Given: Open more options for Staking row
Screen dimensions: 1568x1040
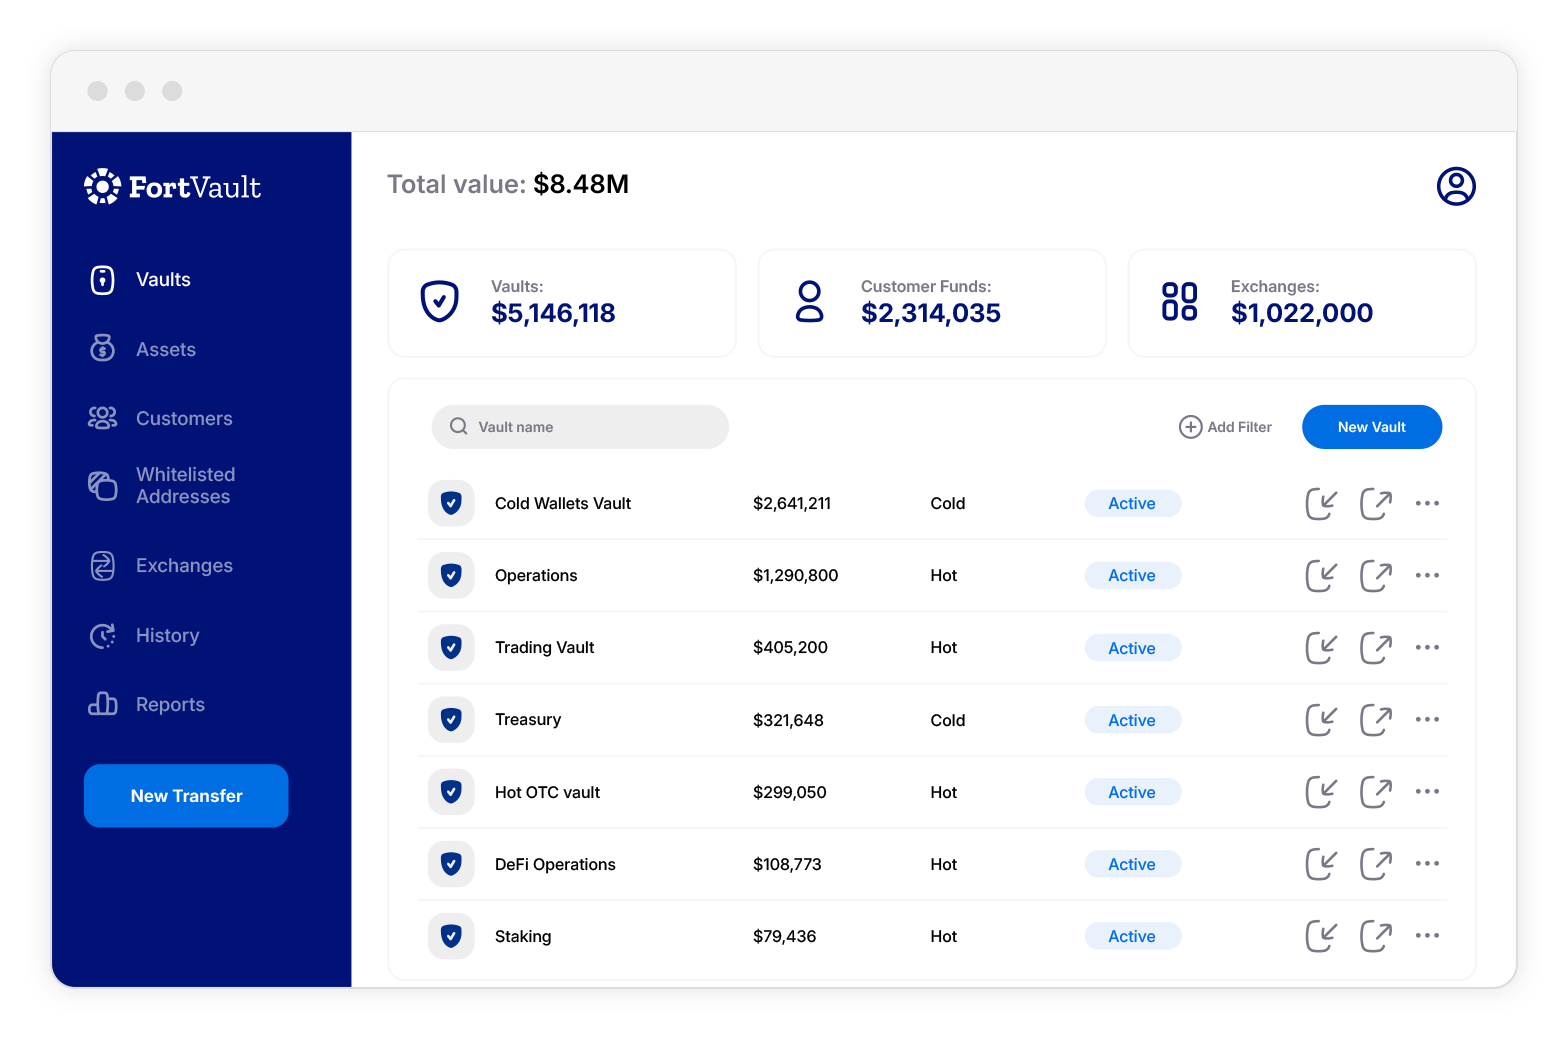Looking at the screenshot, I should tap(1427, 935).
